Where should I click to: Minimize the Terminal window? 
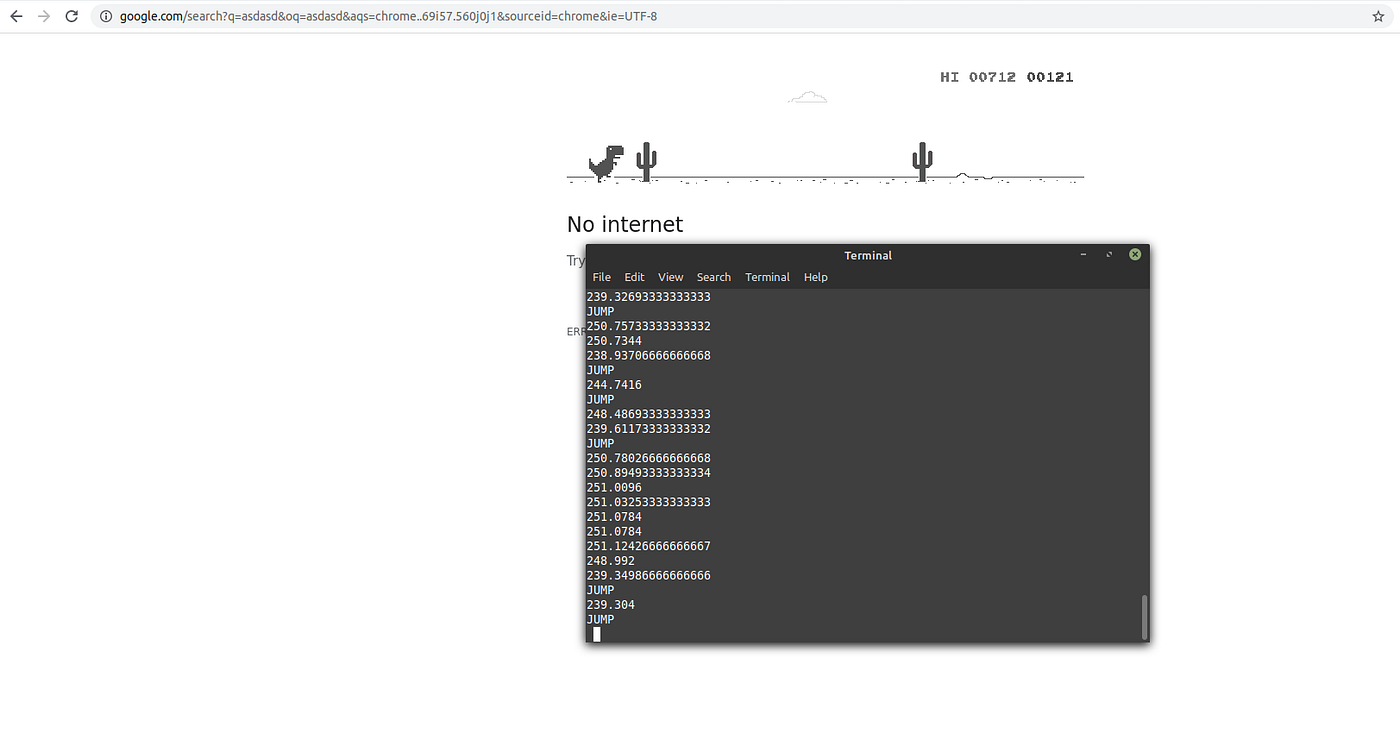click(1083, 255)
